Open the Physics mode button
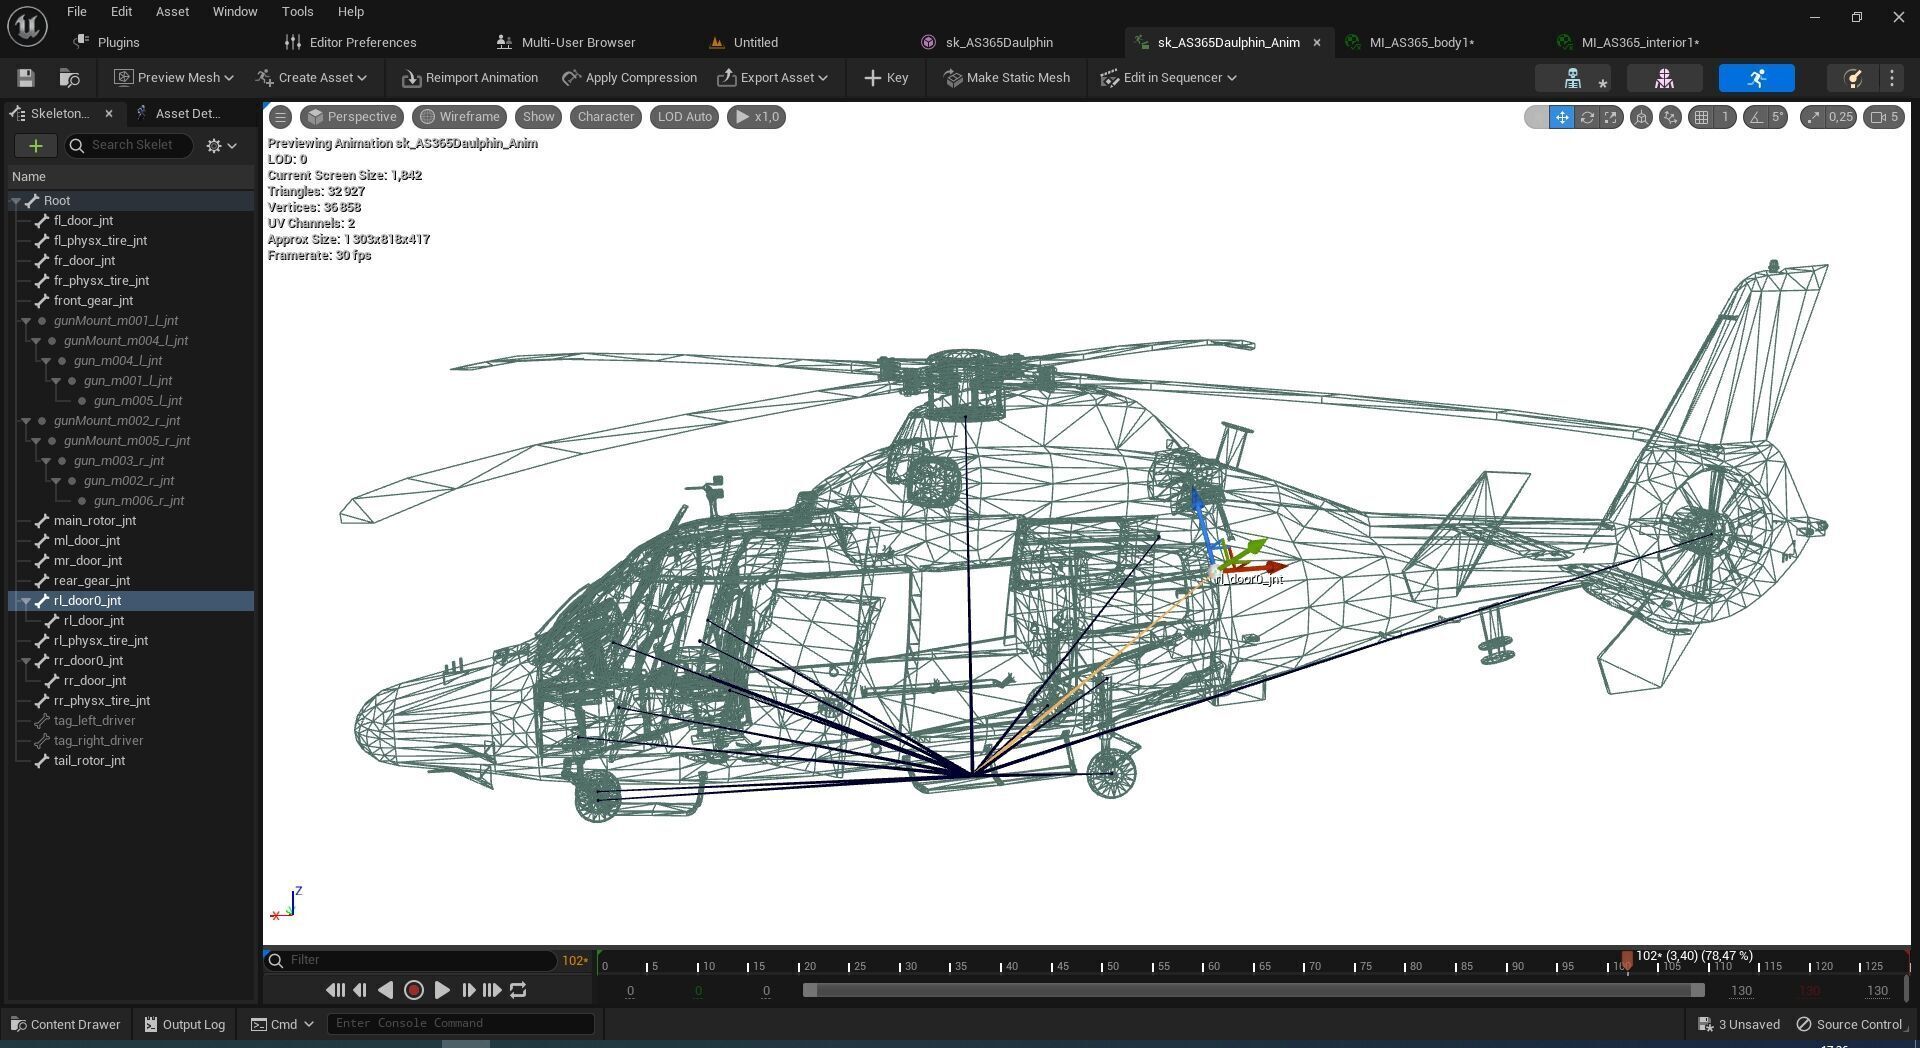 pyautogui.click(x=1852, y=78)
